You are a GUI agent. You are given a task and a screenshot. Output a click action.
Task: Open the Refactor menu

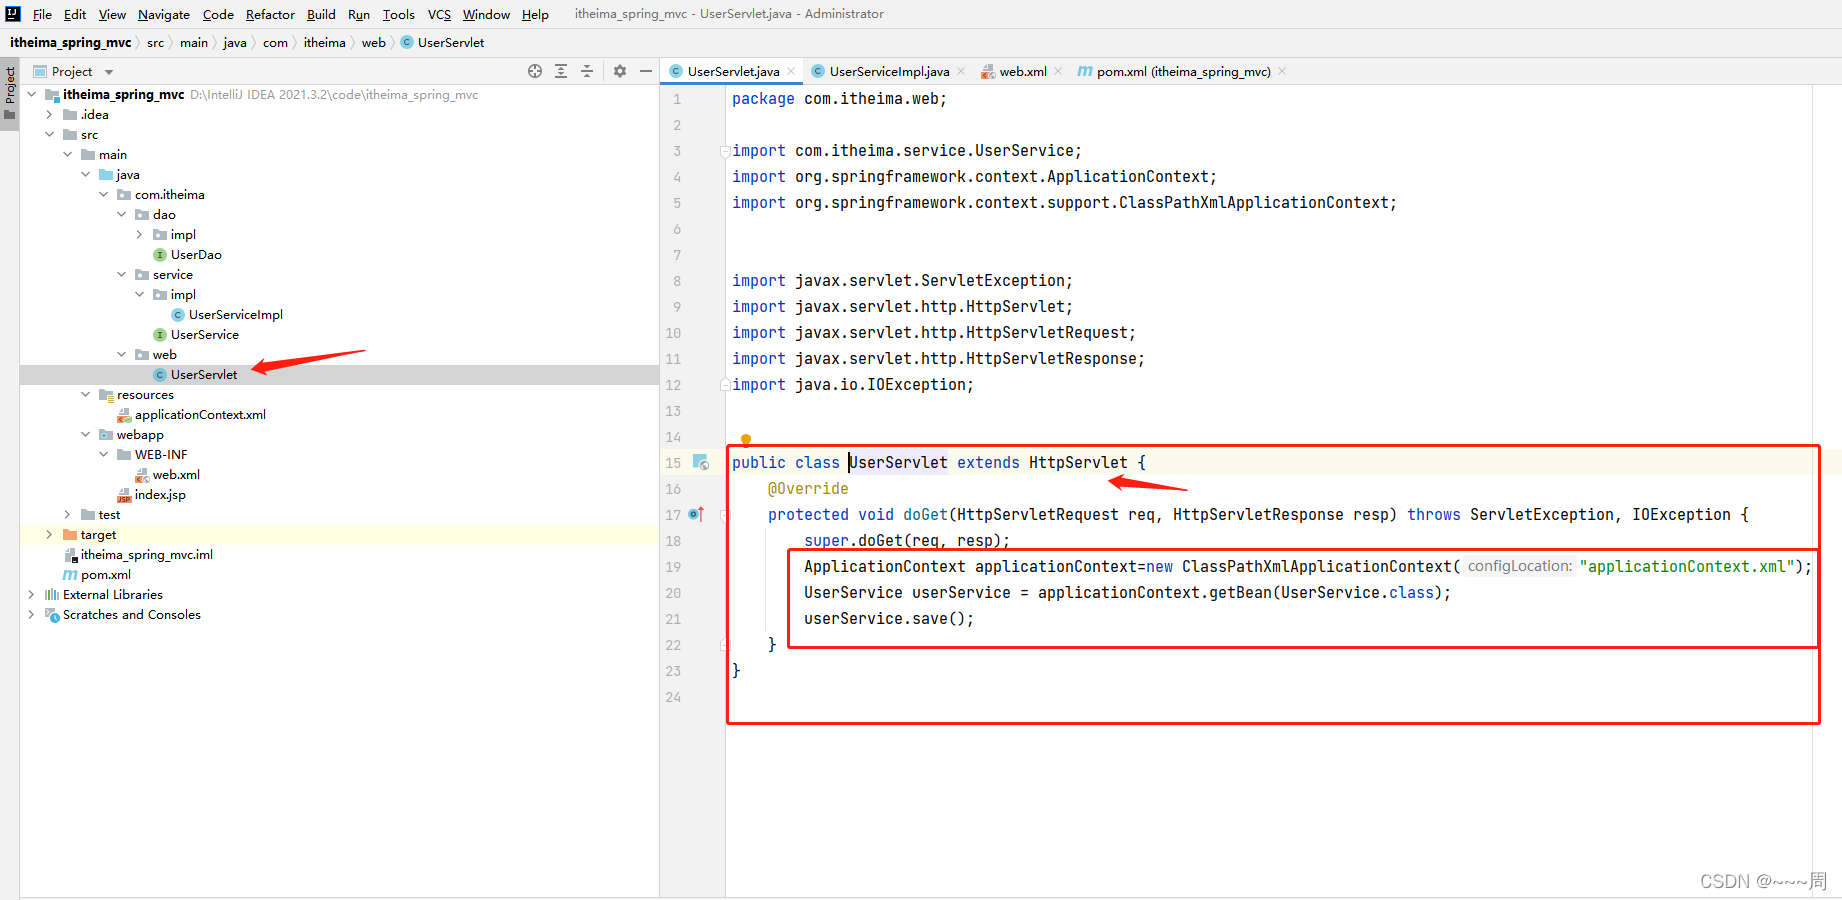(270, 14)
